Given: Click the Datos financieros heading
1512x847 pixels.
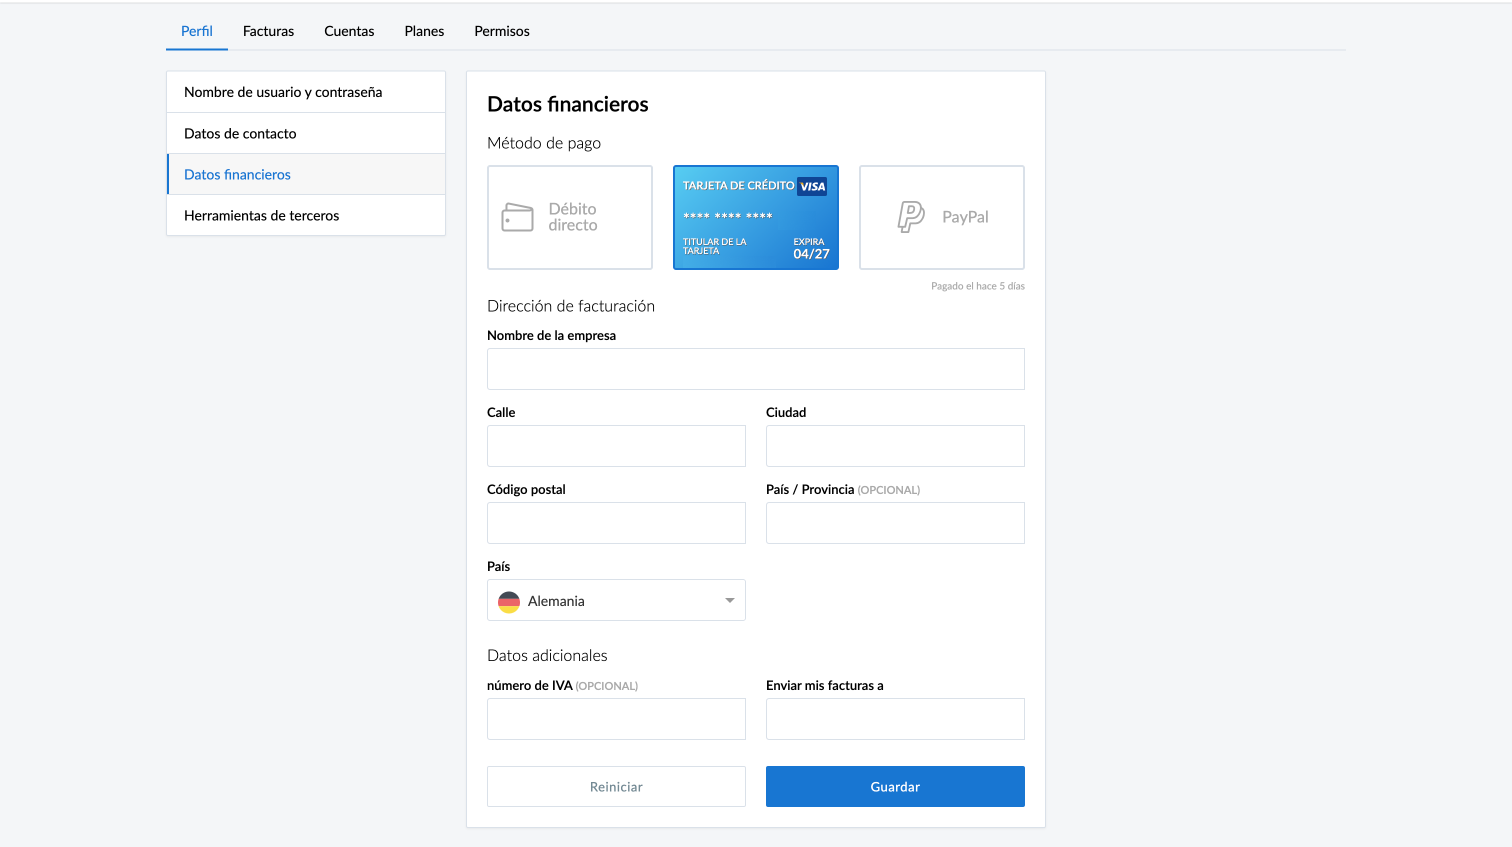Looking at the screenshot, I should point(568,104).
